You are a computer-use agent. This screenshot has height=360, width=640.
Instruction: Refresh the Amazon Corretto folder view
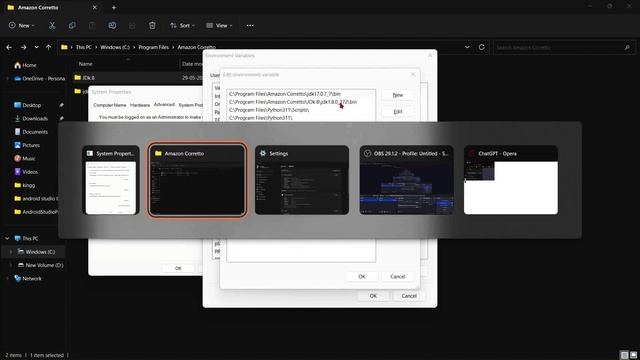482,47
